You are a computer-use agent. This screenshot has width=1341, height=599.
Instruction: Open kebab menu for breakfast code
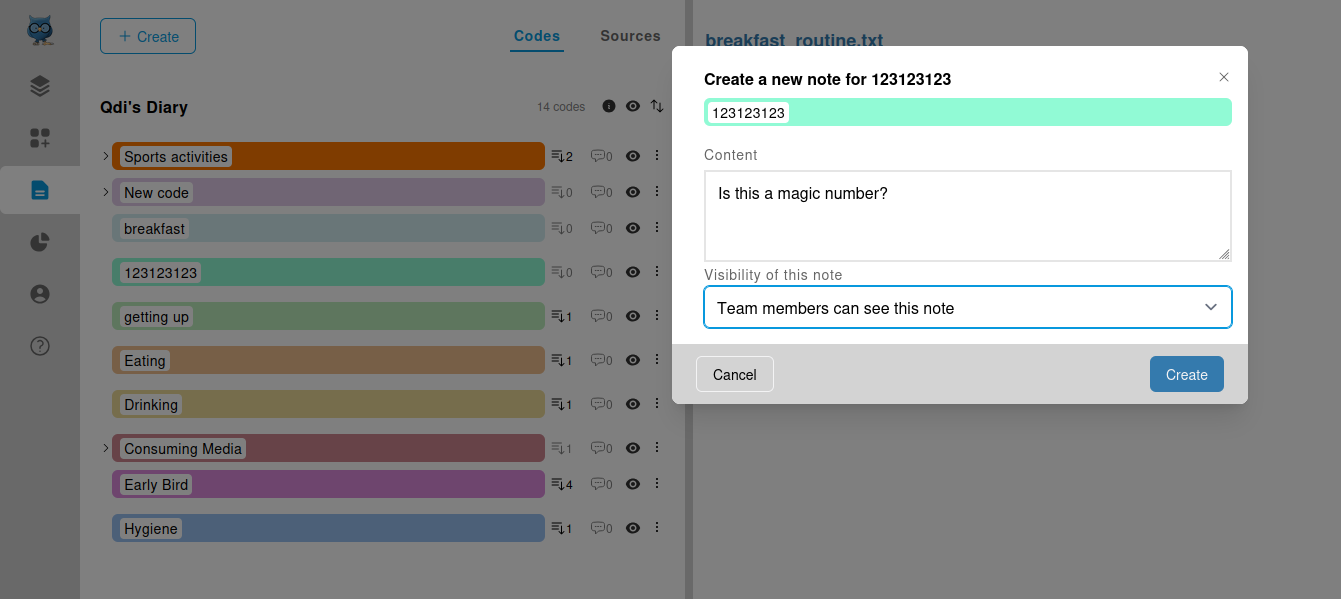point(657,228)
